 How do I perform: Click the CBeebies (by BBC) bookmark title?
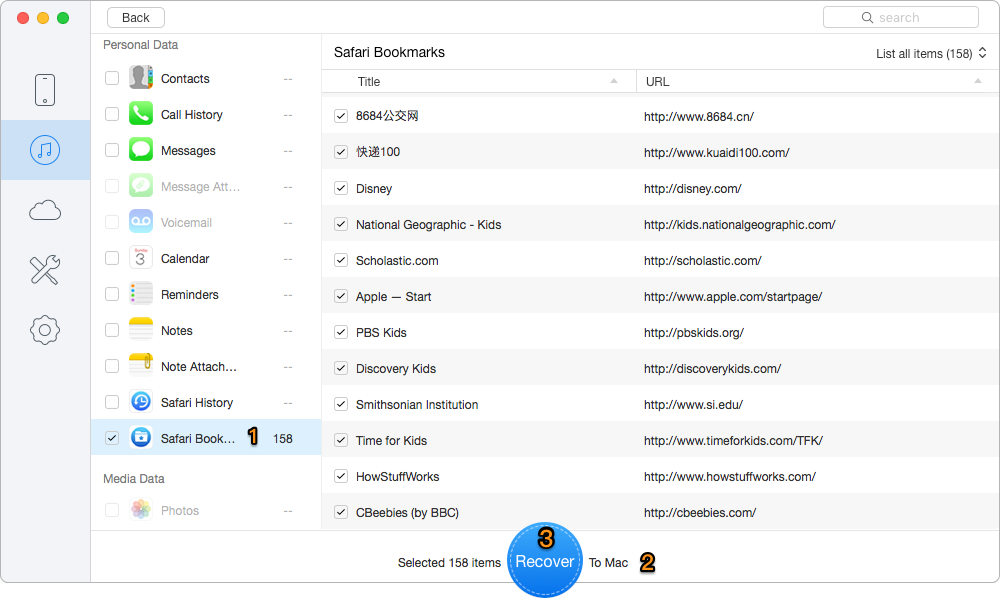[408, 513]
